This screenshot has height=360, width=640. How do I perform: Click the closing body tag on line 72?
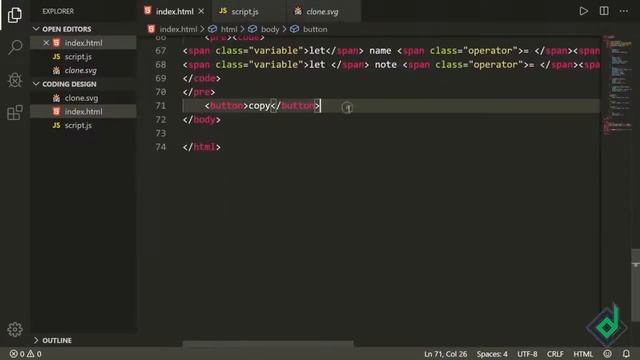tap(202, 120)
